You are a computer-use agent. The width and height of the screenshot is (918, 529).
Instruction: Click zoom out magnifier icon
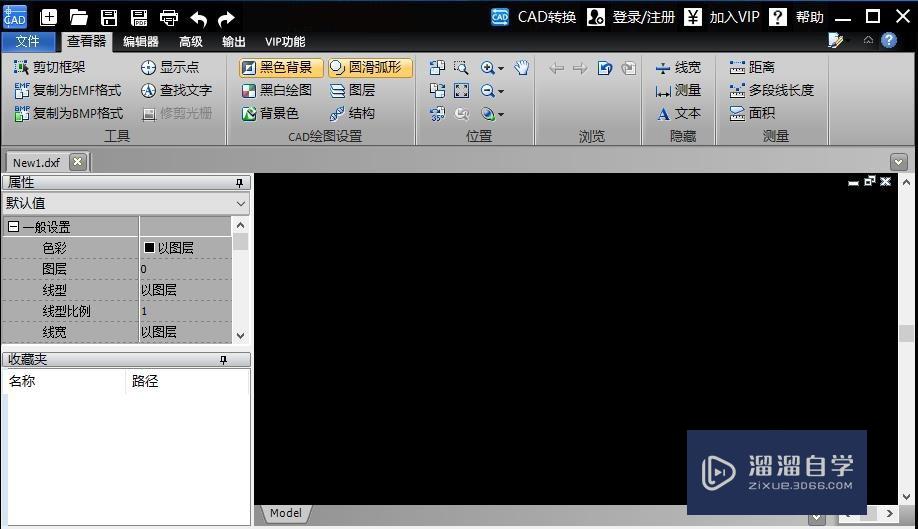pos(487,90)
